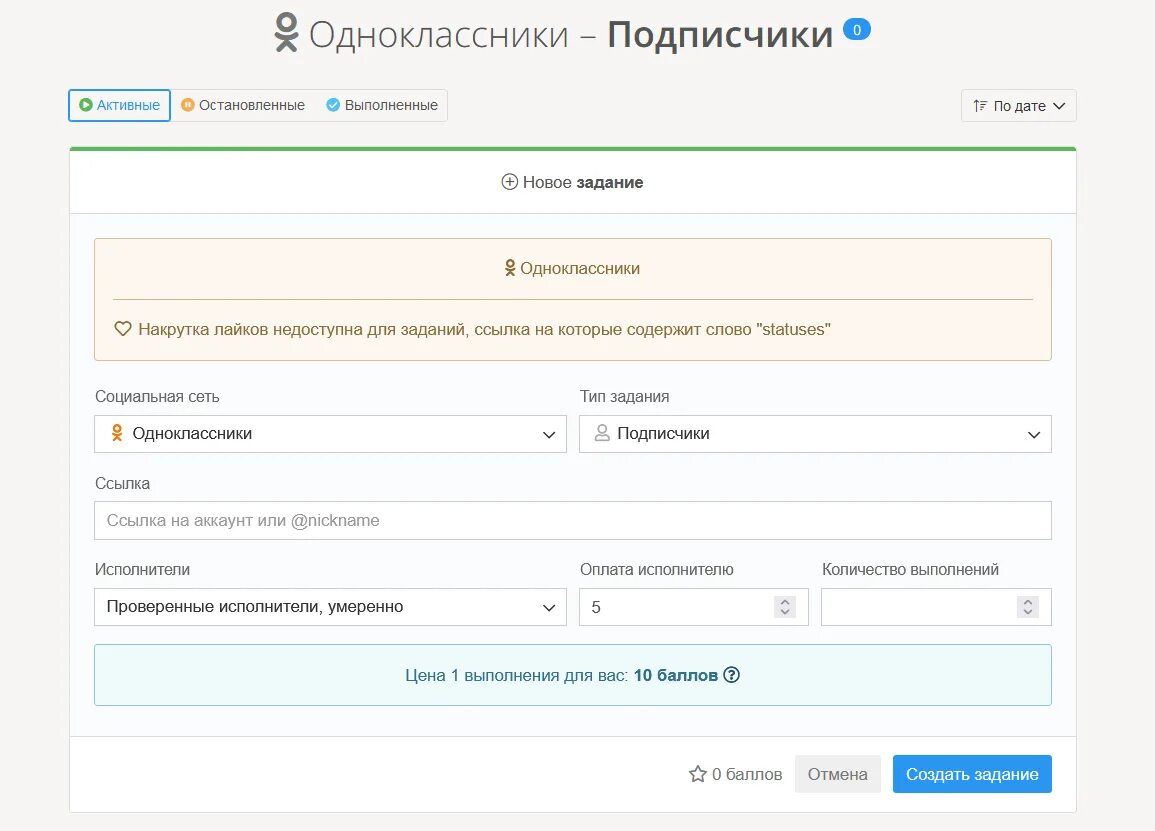Click the blue 0 counter badge
Screen dimensions: 1155x831
[857, 29]
